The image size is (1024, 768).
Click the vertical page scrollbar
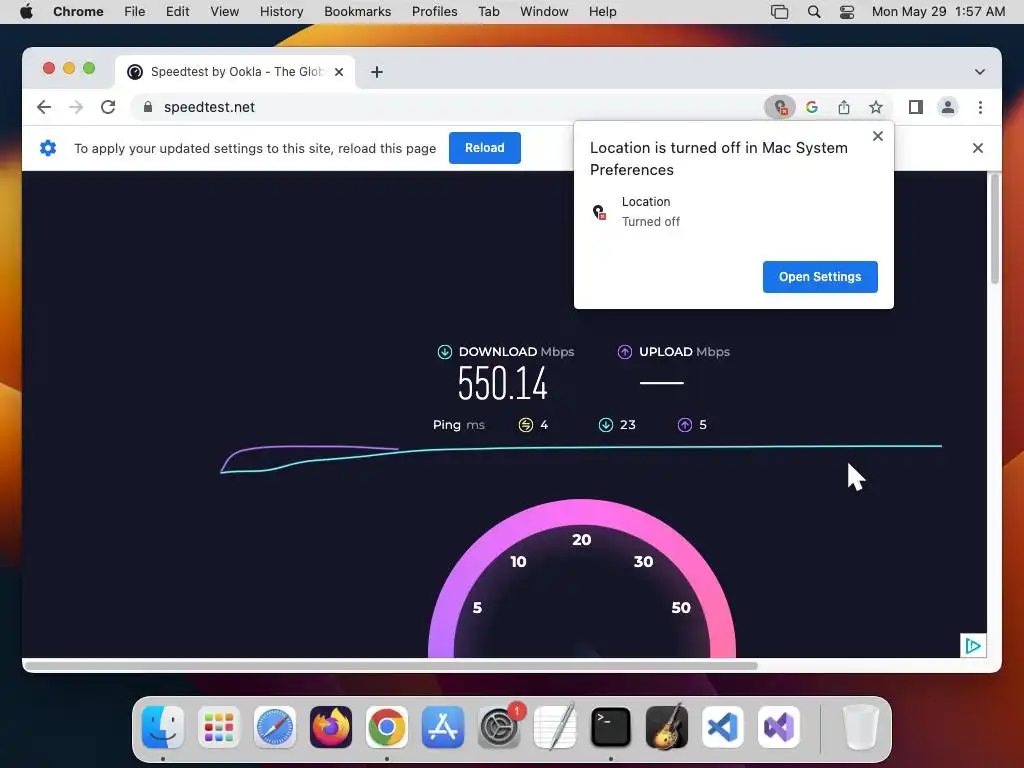(995, 229)
